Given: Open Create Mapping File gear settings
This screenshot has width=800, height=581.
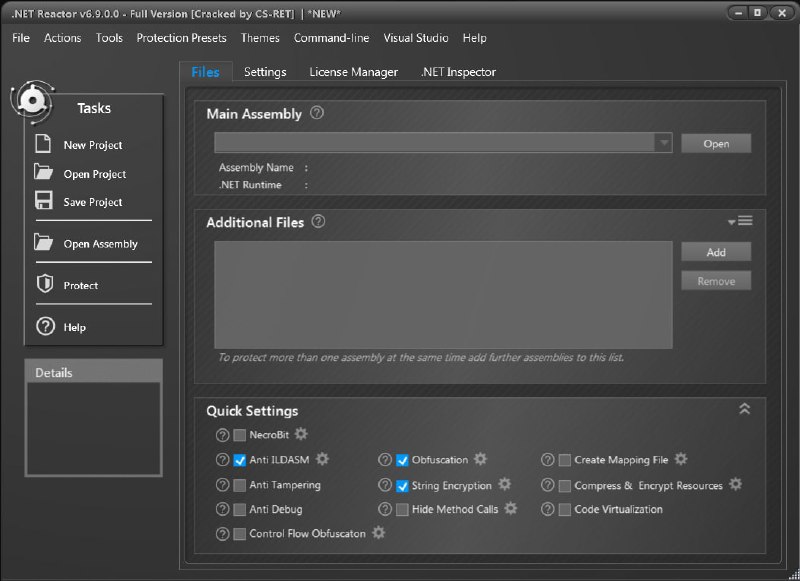Looking at the screenshot, I should tap(681, 459).
